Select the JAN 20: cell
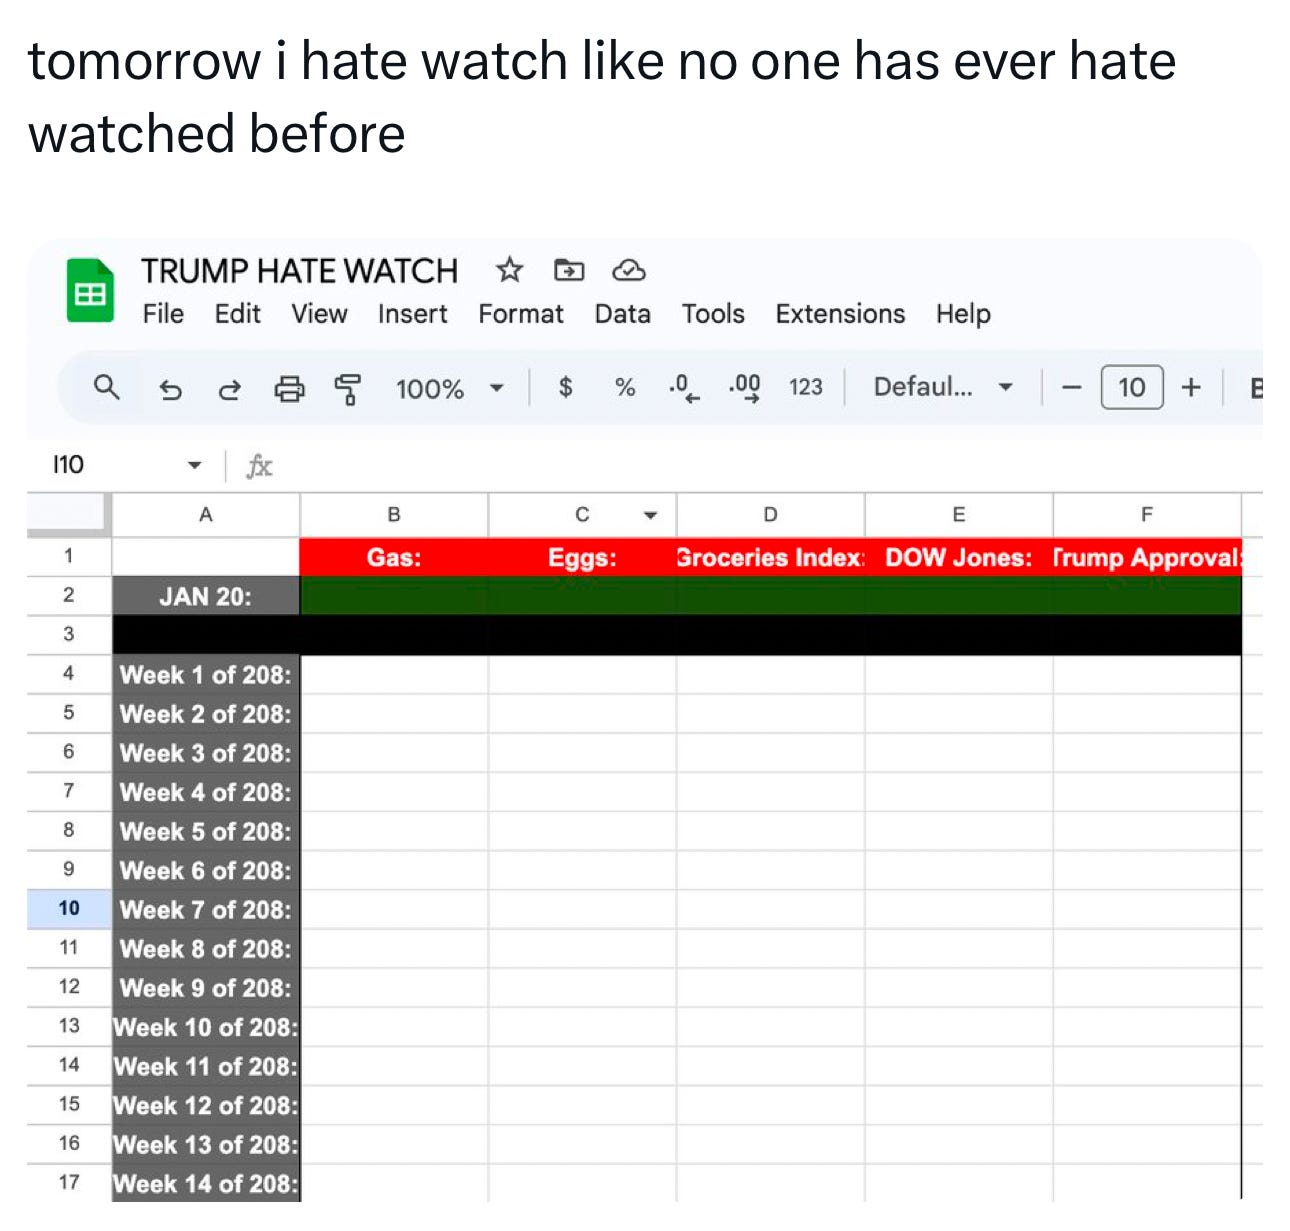Image resolution: width=1290 pixels, height=1231 pixels. 206,596
